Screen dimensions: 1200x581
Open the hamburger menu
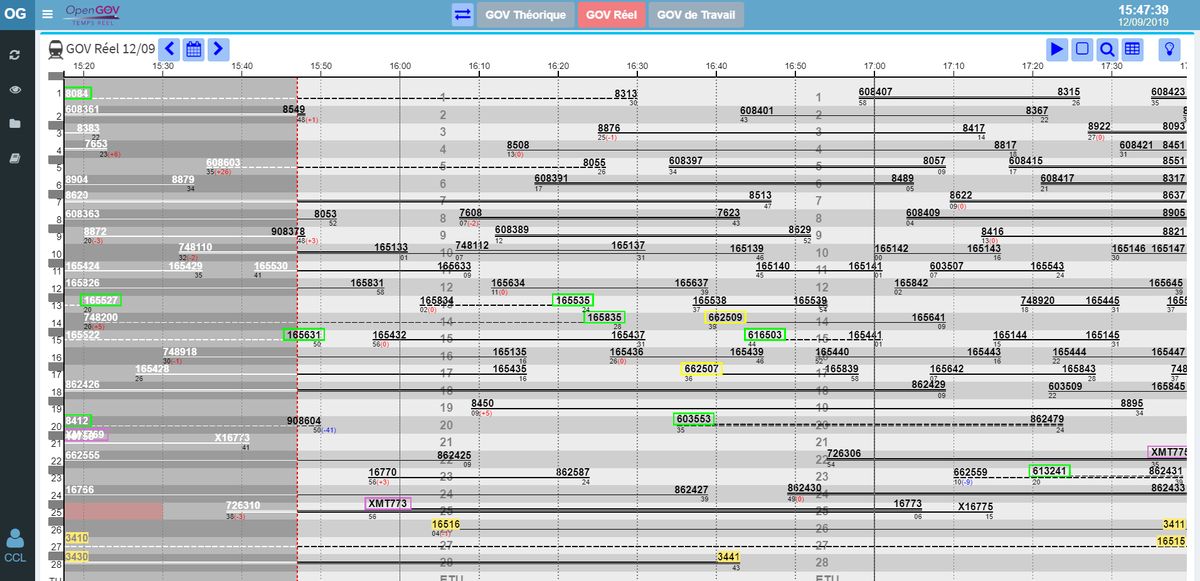tap(47, 15)
